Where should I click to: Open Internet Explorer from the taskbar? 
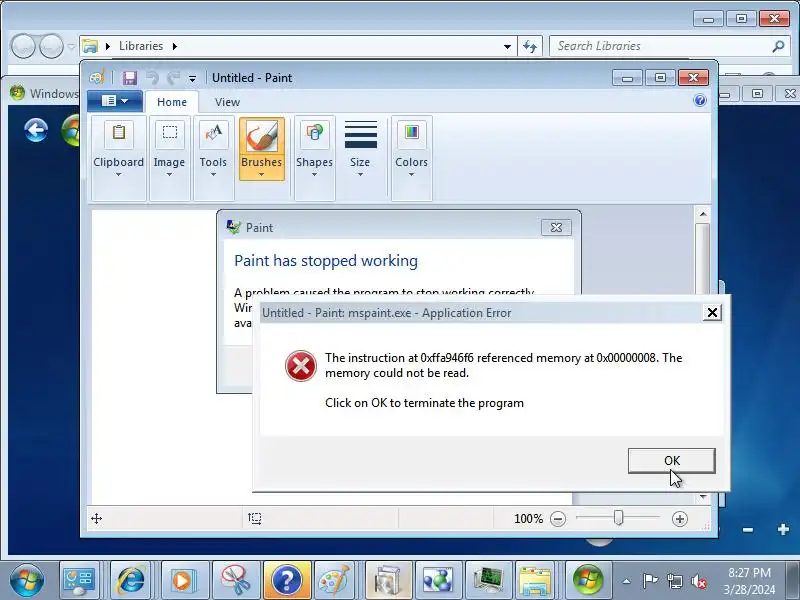click(131, 580)
